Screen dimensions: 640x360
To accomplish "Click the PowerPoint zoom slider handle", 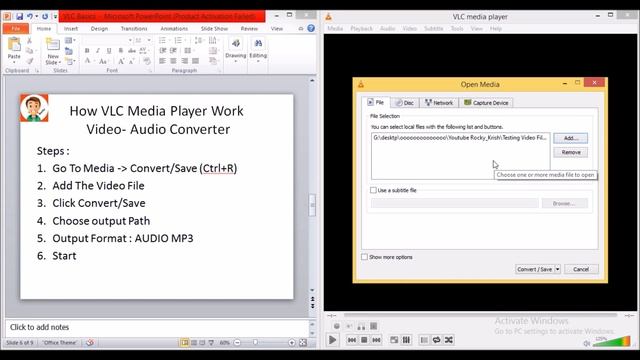I will coord(255,342).
